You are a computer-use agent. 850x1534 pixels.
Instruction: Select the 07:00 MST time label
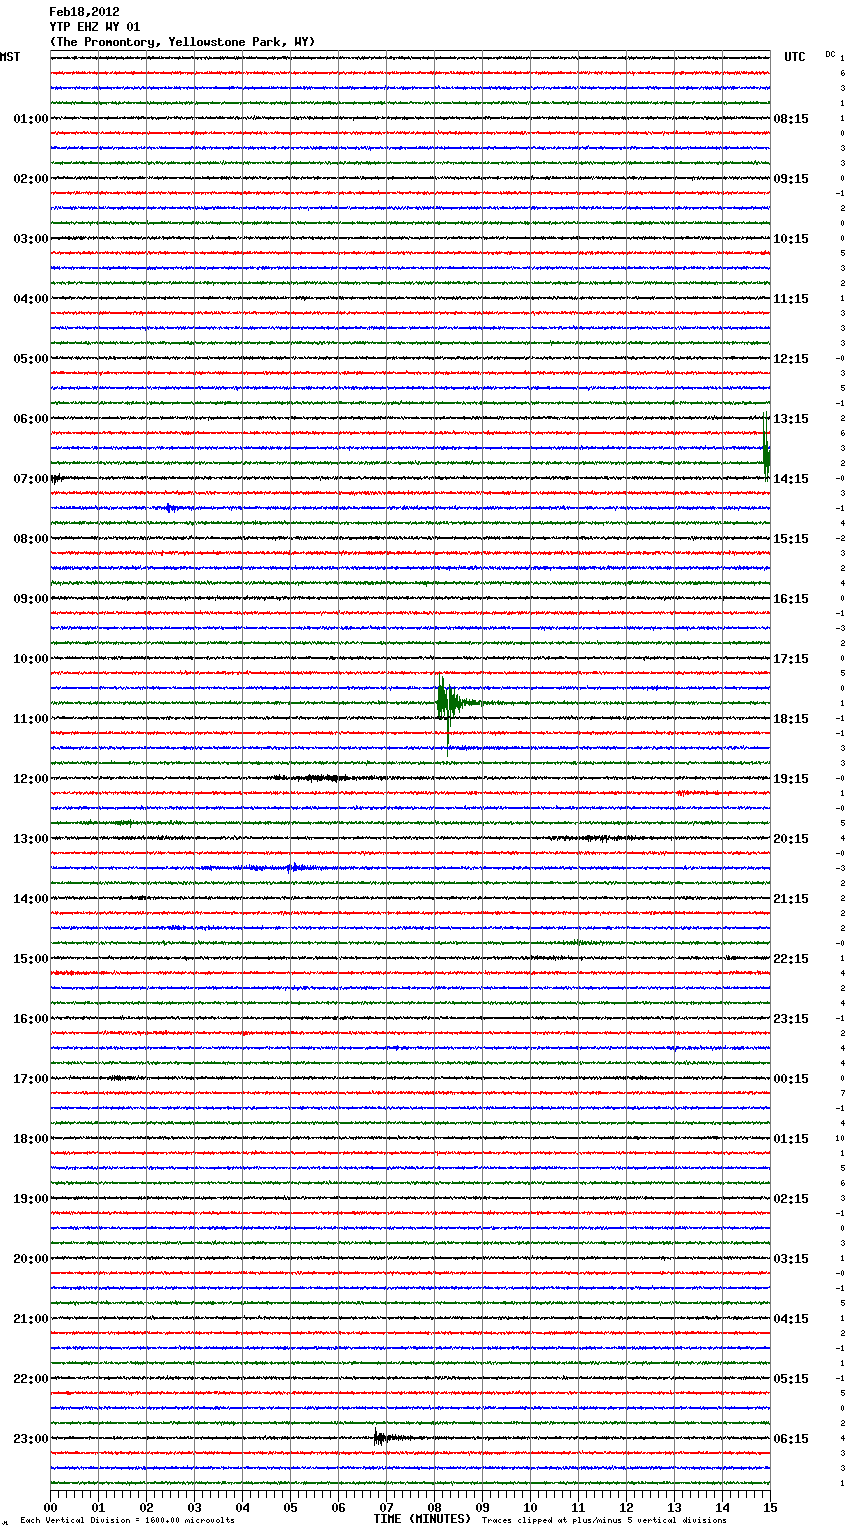coord(30,479)
